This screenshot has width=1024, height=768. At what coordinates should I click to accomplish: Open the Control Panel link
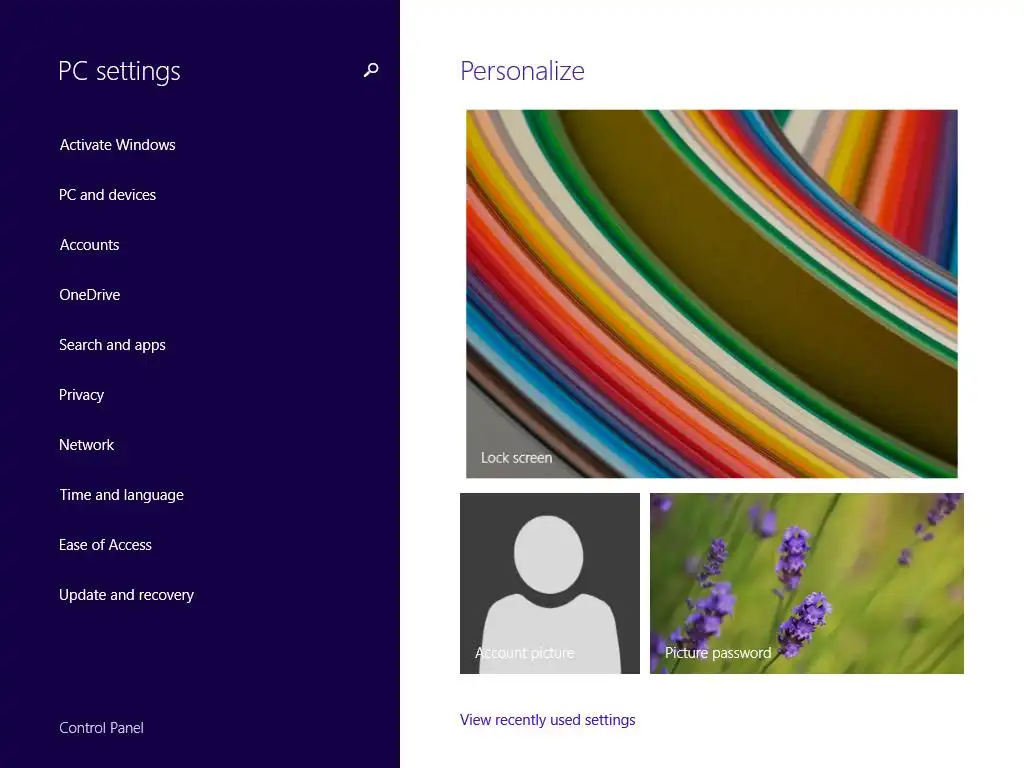point(101,728)
